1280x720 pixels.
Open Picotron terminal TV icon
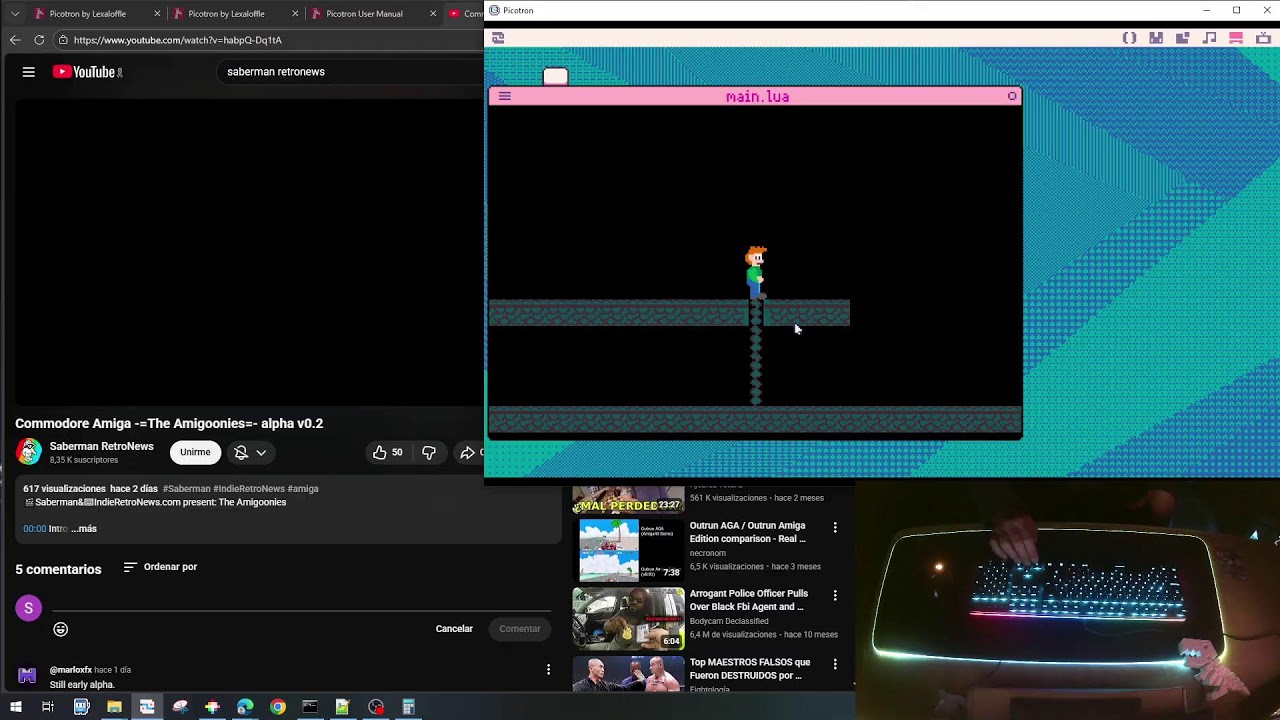(1263, 38)
